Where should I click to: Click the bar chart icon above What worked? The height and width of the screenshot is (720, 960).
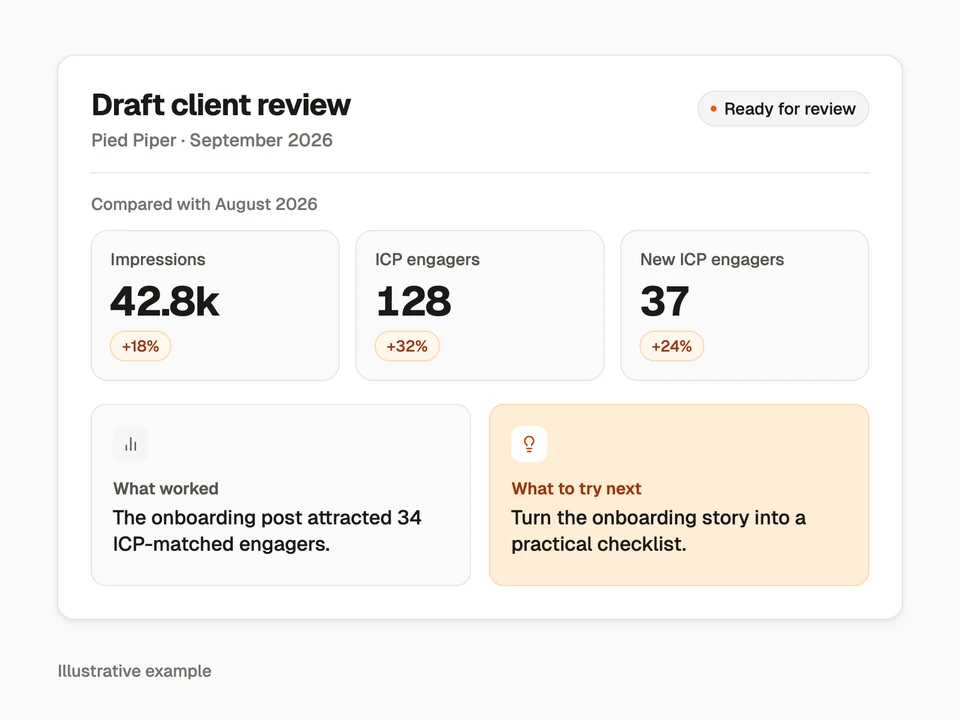(130, 444)
